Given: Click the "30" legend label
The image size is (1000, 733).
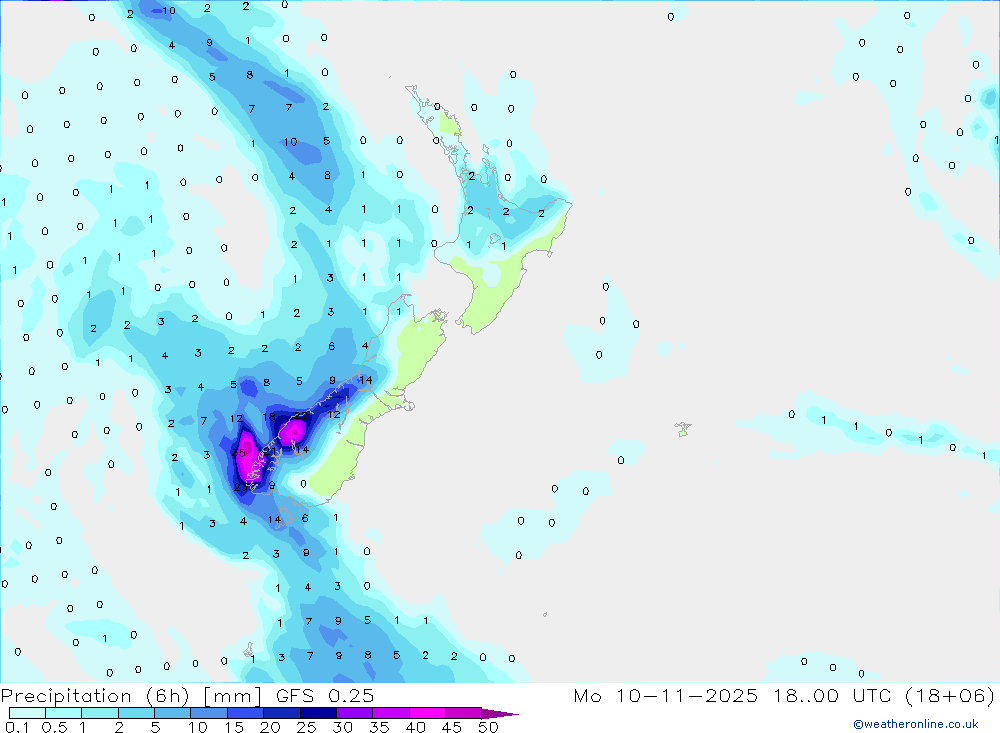Looking at the screenshot, I should (342, 727).
